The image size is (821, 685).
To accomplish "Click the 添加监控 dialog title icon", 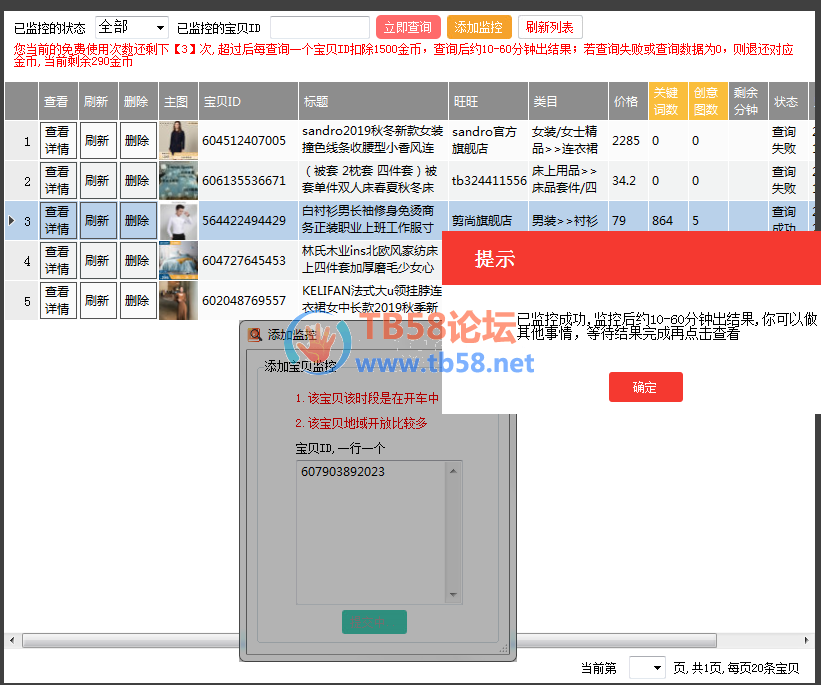I will (255, 335).
